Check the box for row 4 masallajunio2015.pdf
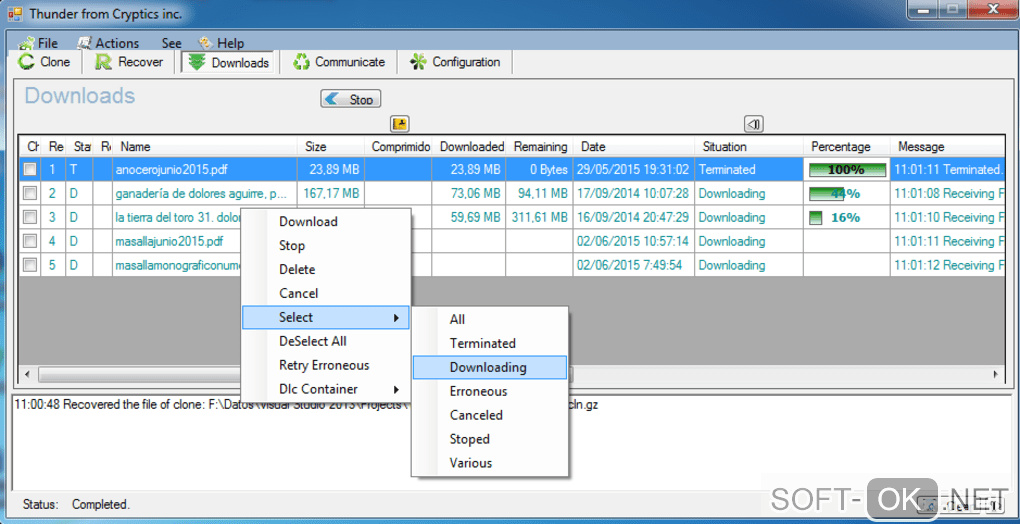Screen dimensions: 1020x524 coord(30,242)
